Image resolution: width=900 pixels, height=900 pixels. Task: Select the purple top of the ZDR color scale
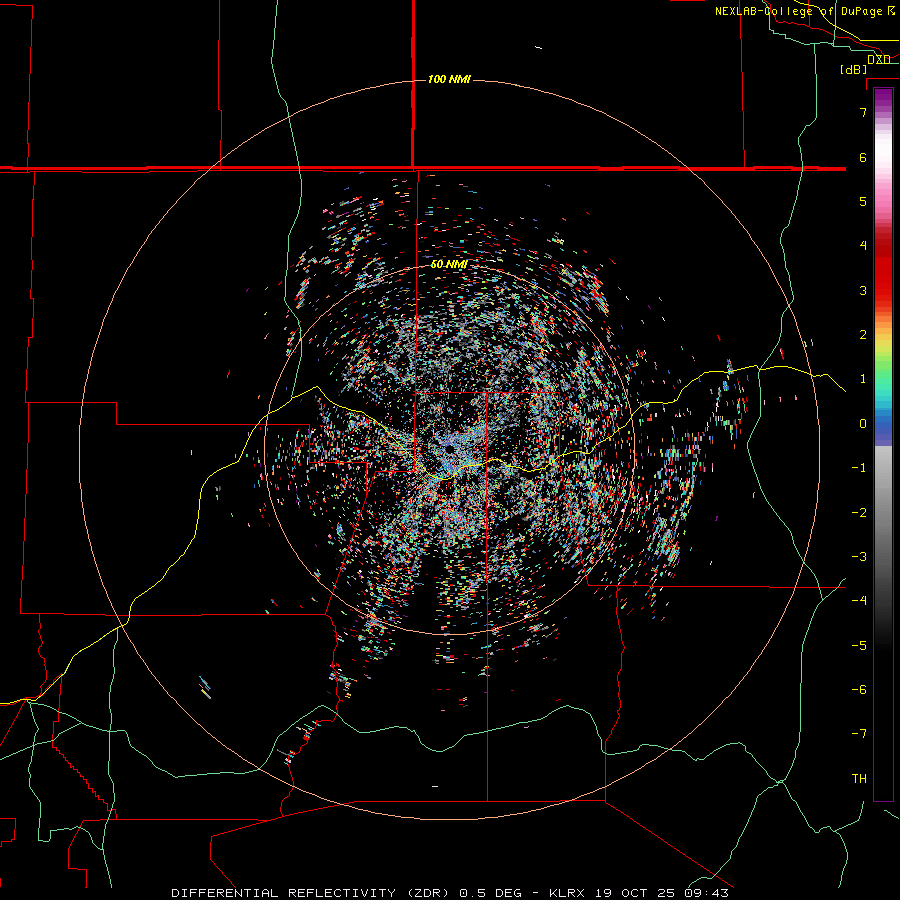coord(883,98)
